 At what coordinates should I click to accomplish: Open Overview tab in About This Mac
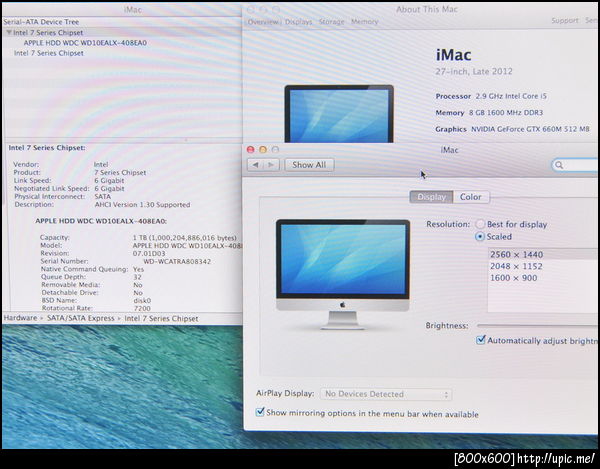pos(263,22)
